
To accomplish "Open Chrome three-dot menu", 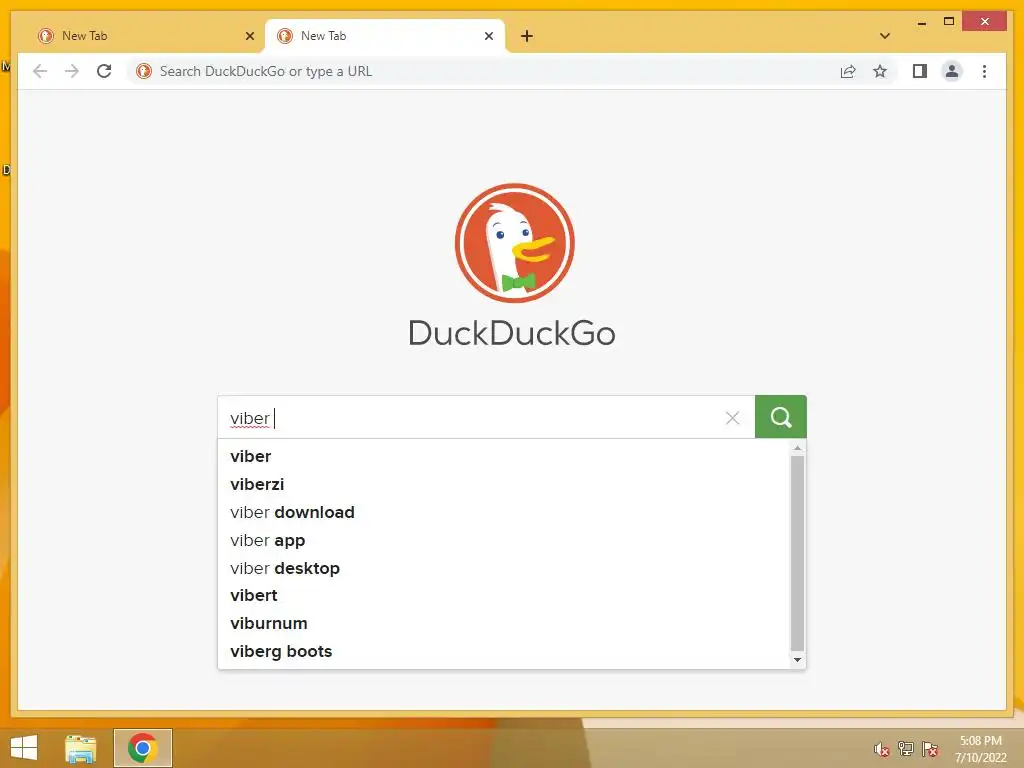I will click(x=984, y=71).
